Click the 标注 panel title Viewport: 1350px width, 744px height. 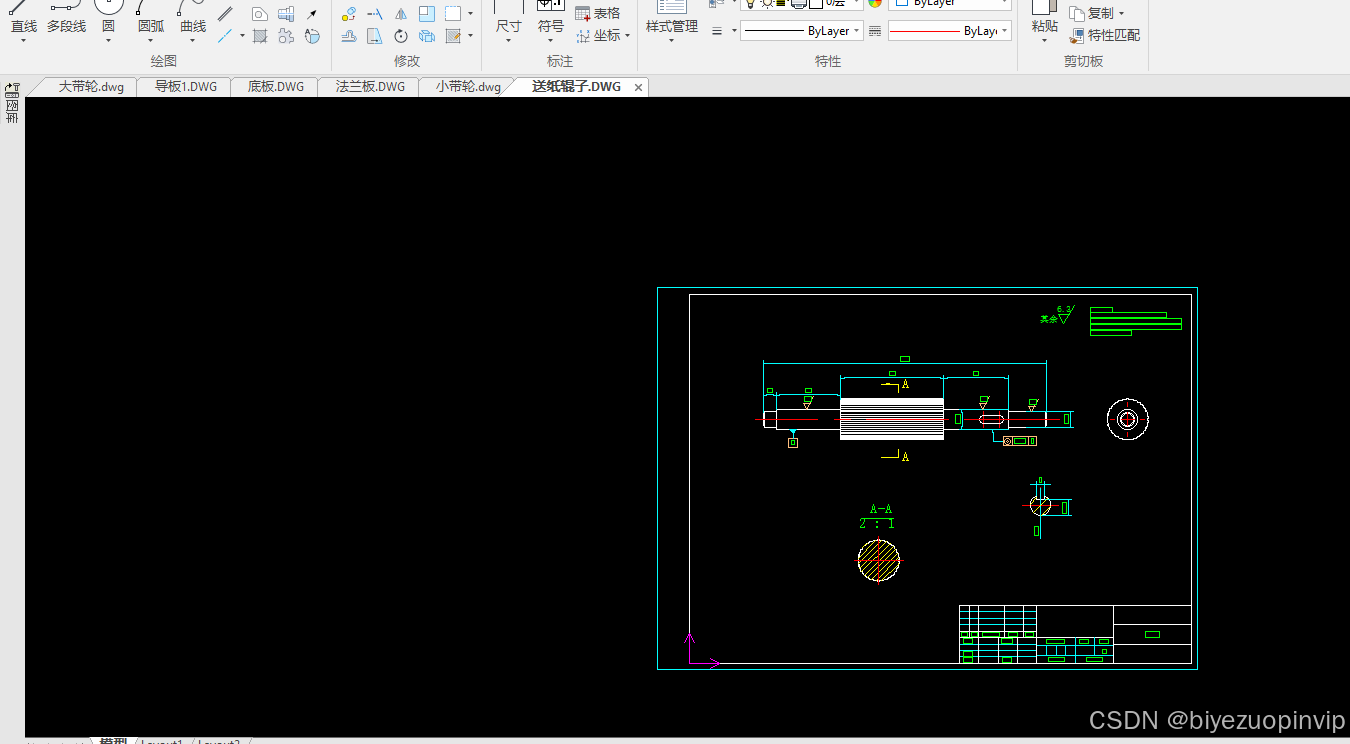pyautogui.click(x=560, y=61)
